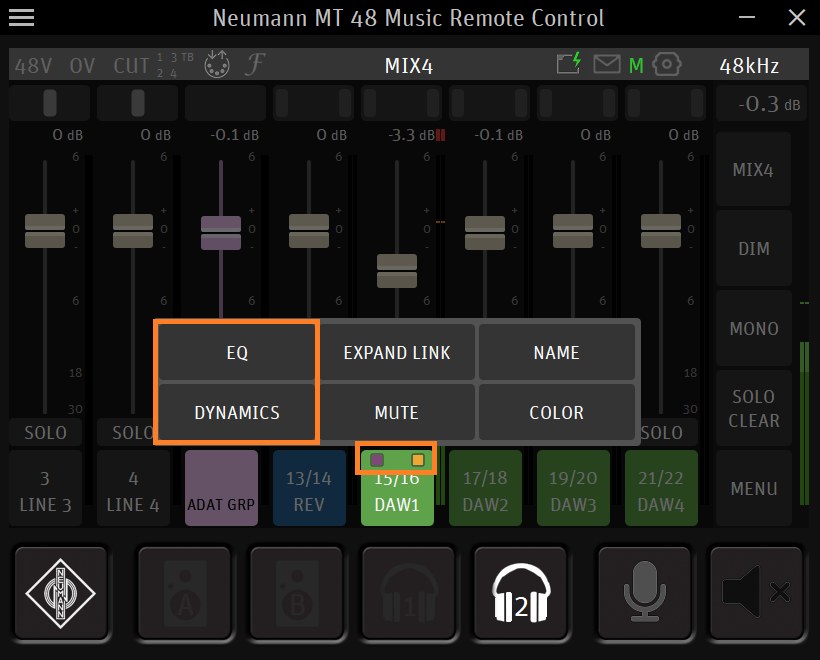The width and height of the screenshot is (820, 660).
Task: Select headphone 2 output
Action: coord(521,593)
